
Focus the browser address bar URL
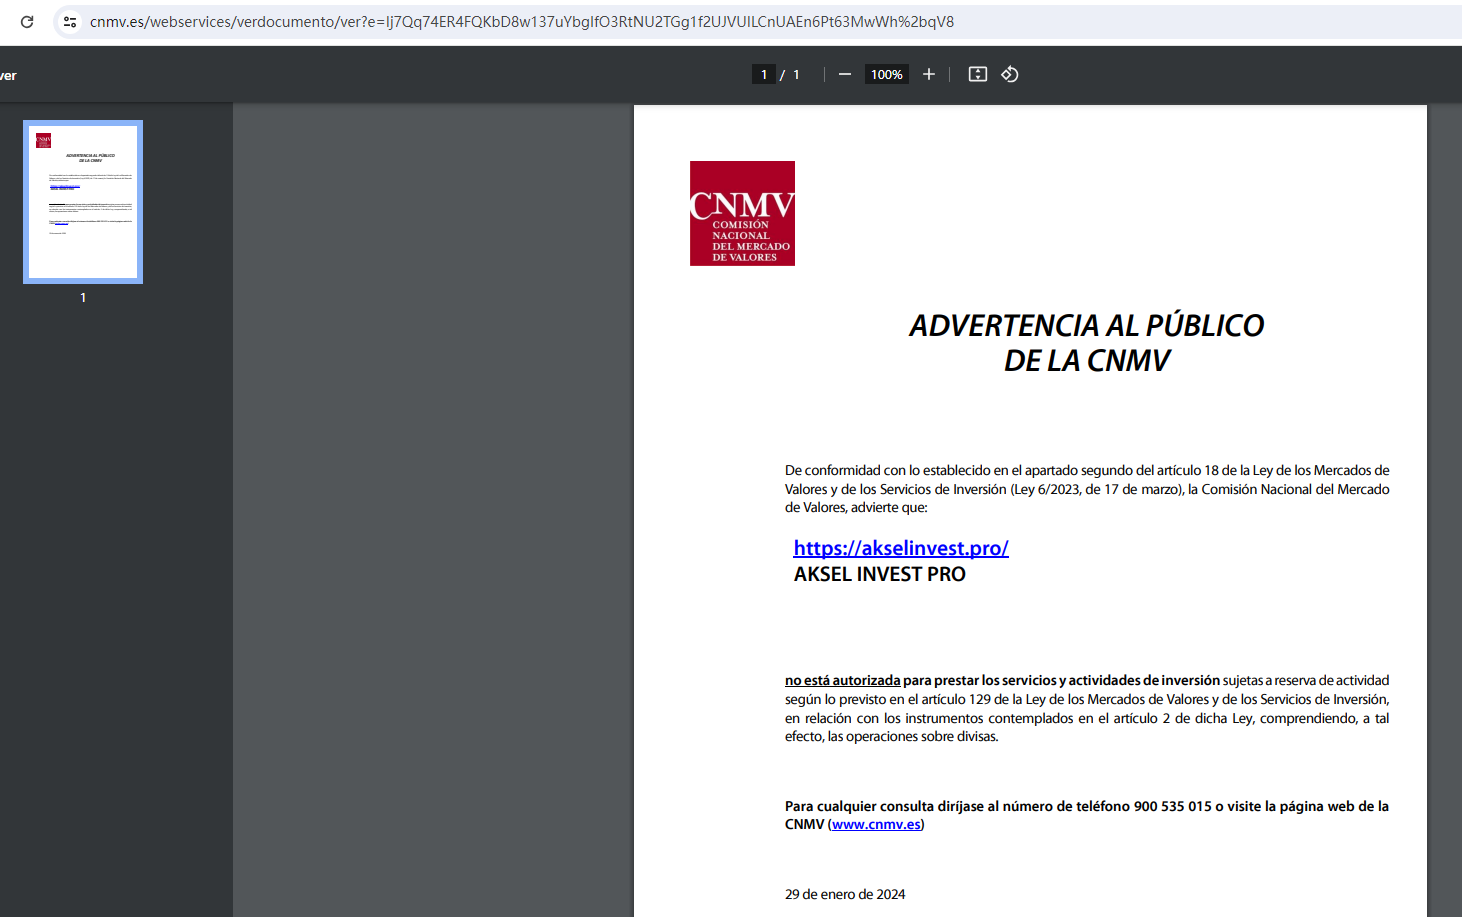tap(522, 22)
